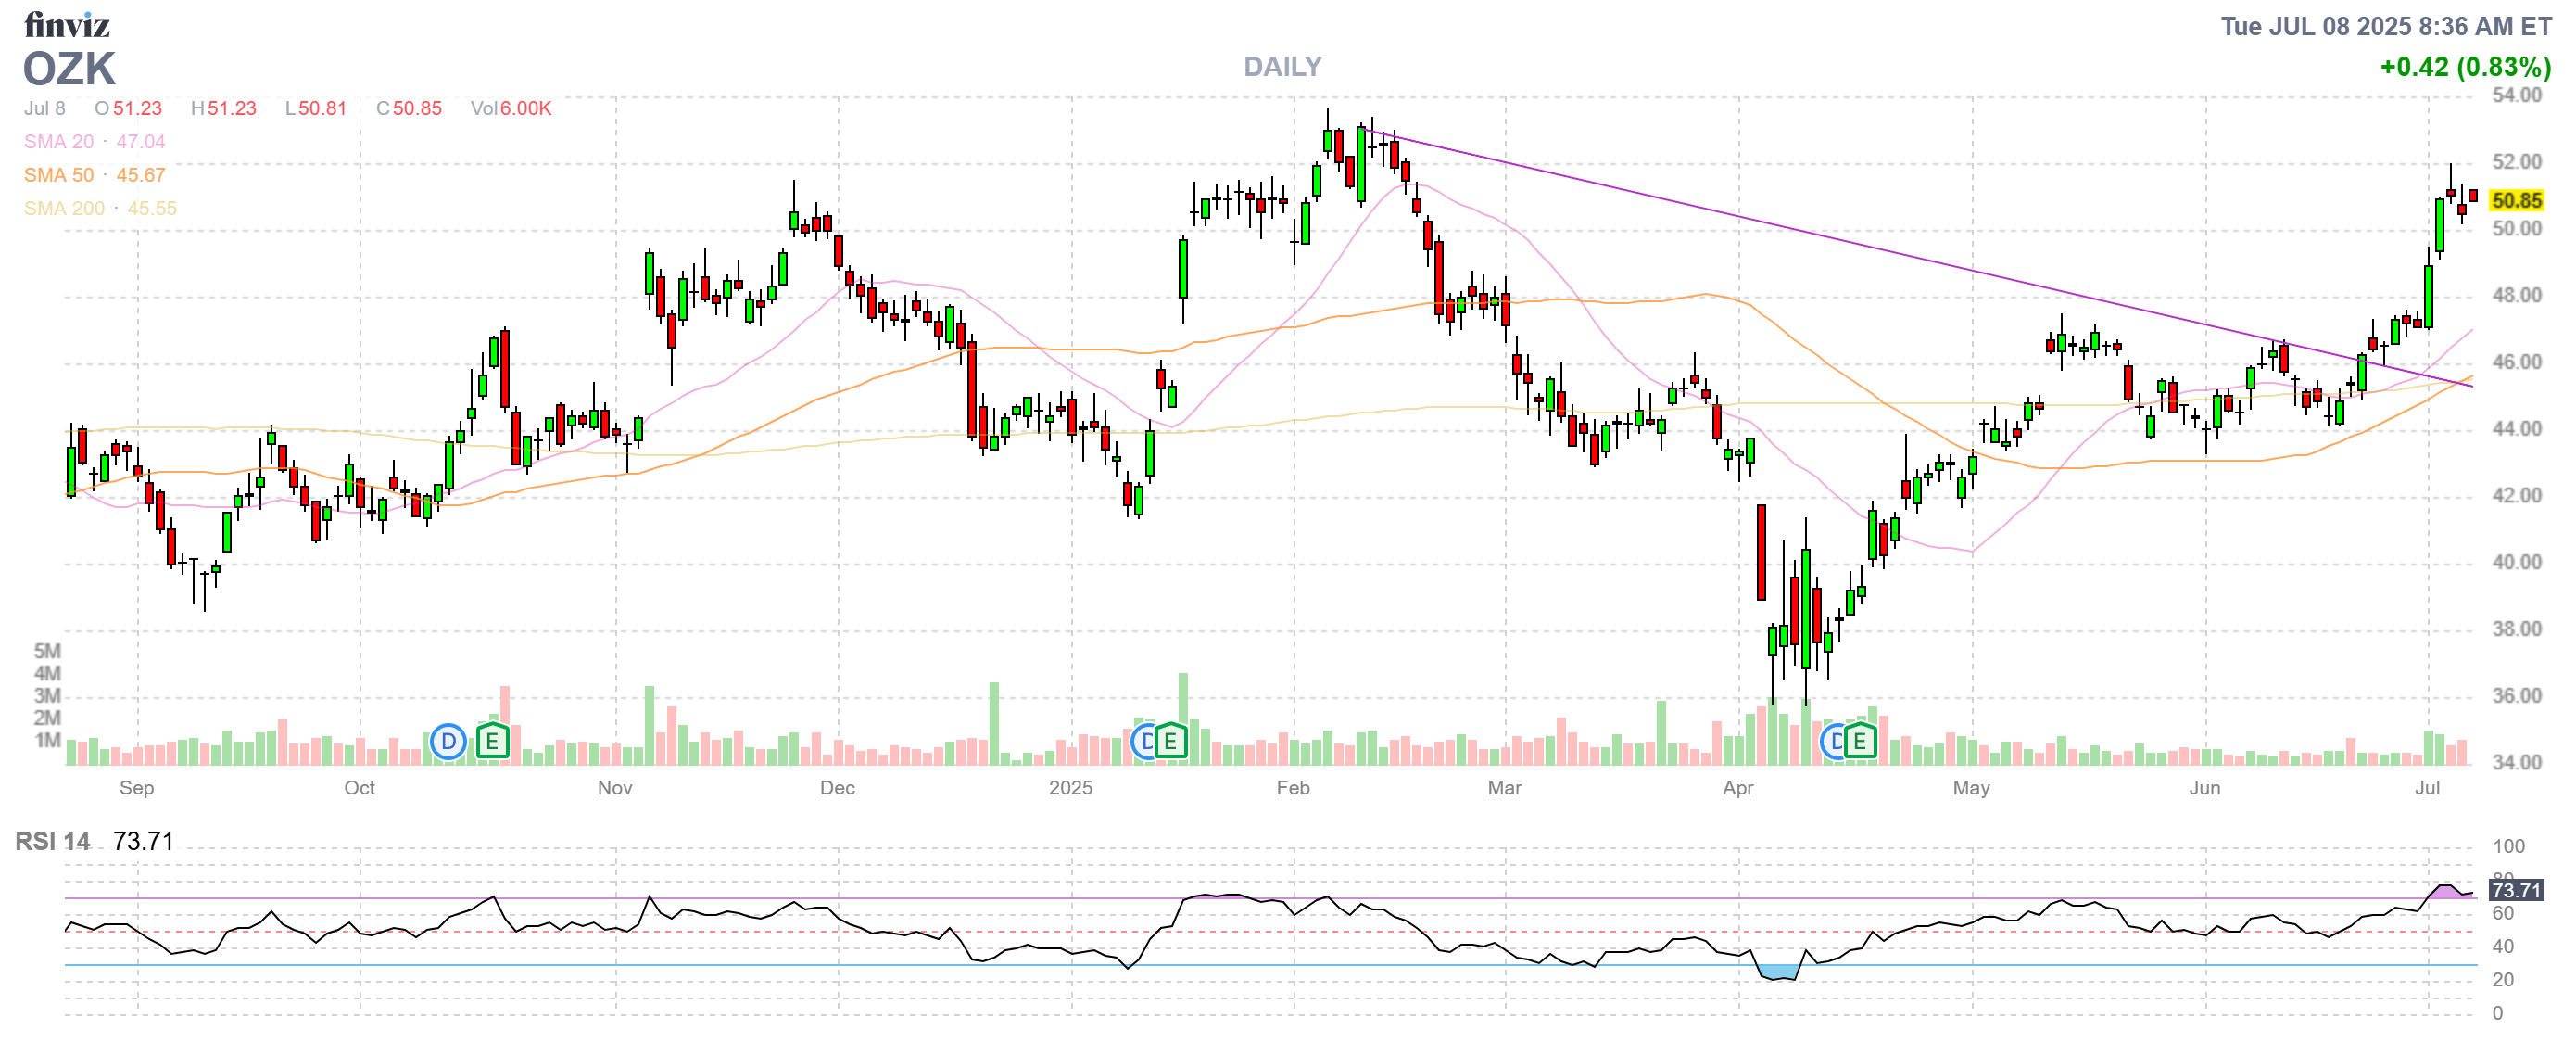The height and width of the screenshot is (1042, 2576).
Task: Click the October dividend D marker
Action: click(x=448, y=742)
